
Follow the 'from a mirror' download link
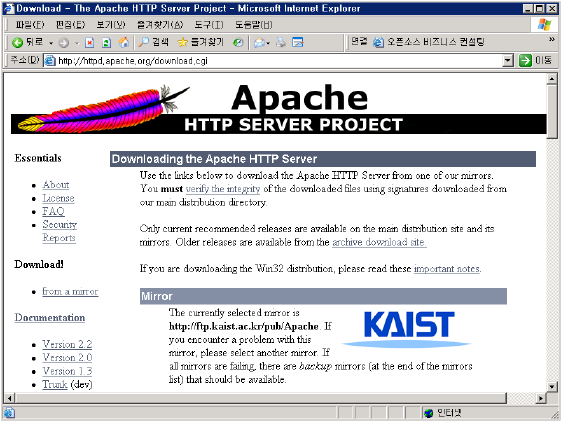coord(70,292)
